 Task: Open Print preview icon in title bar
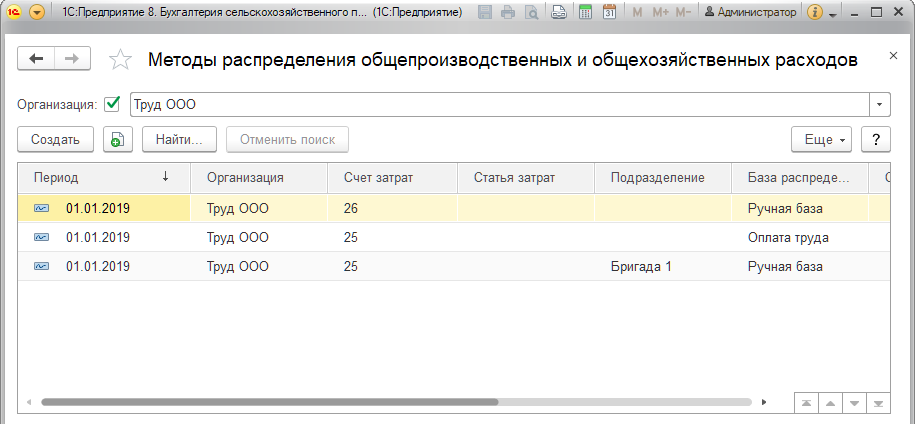531,12
